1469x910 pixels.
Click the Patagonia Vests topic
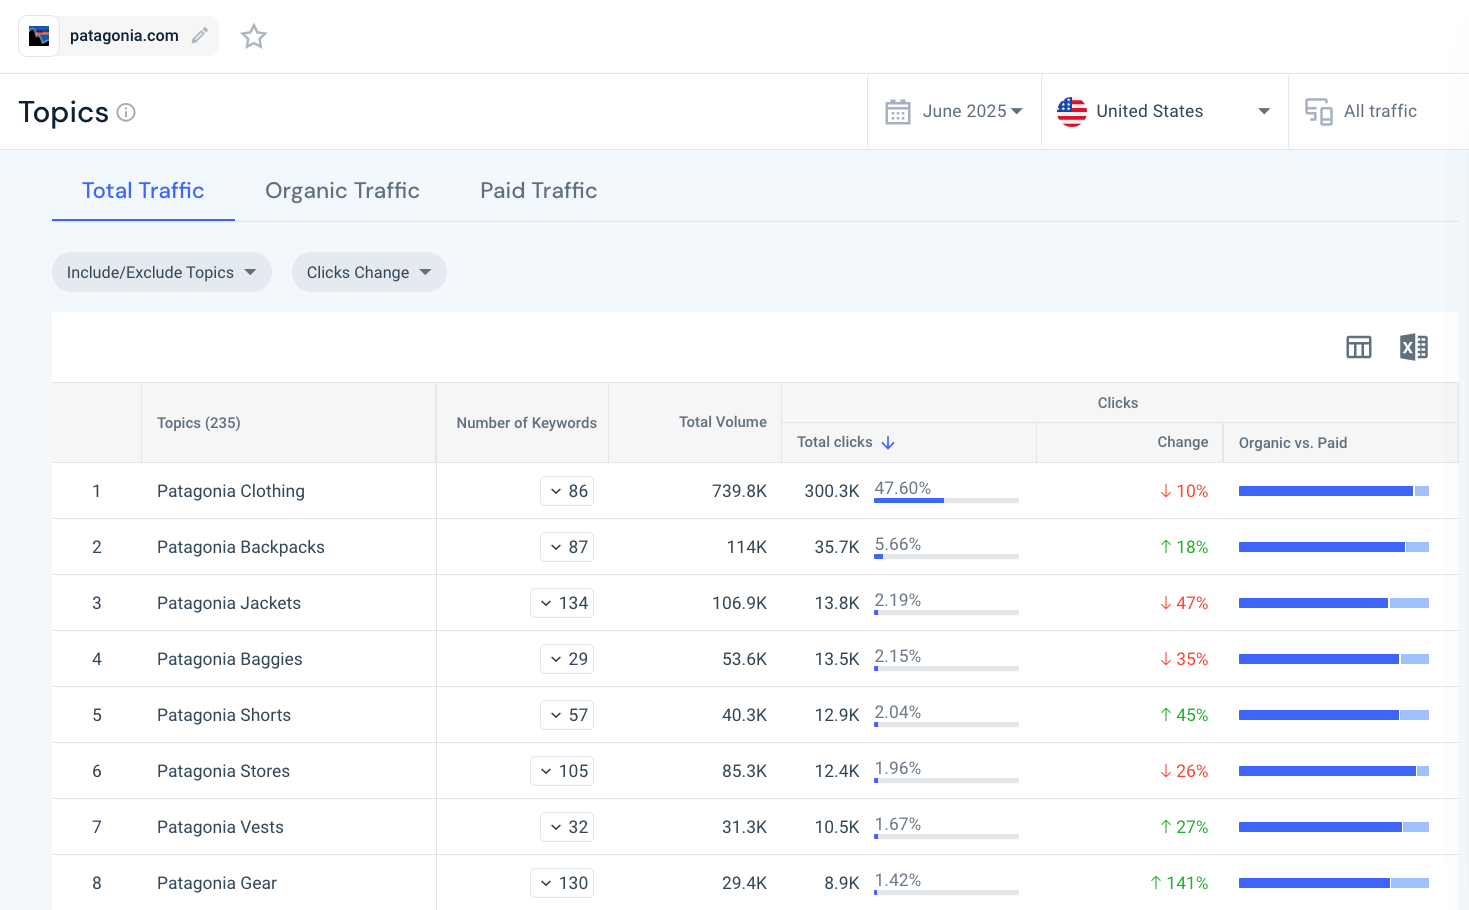tap(220, 827)
